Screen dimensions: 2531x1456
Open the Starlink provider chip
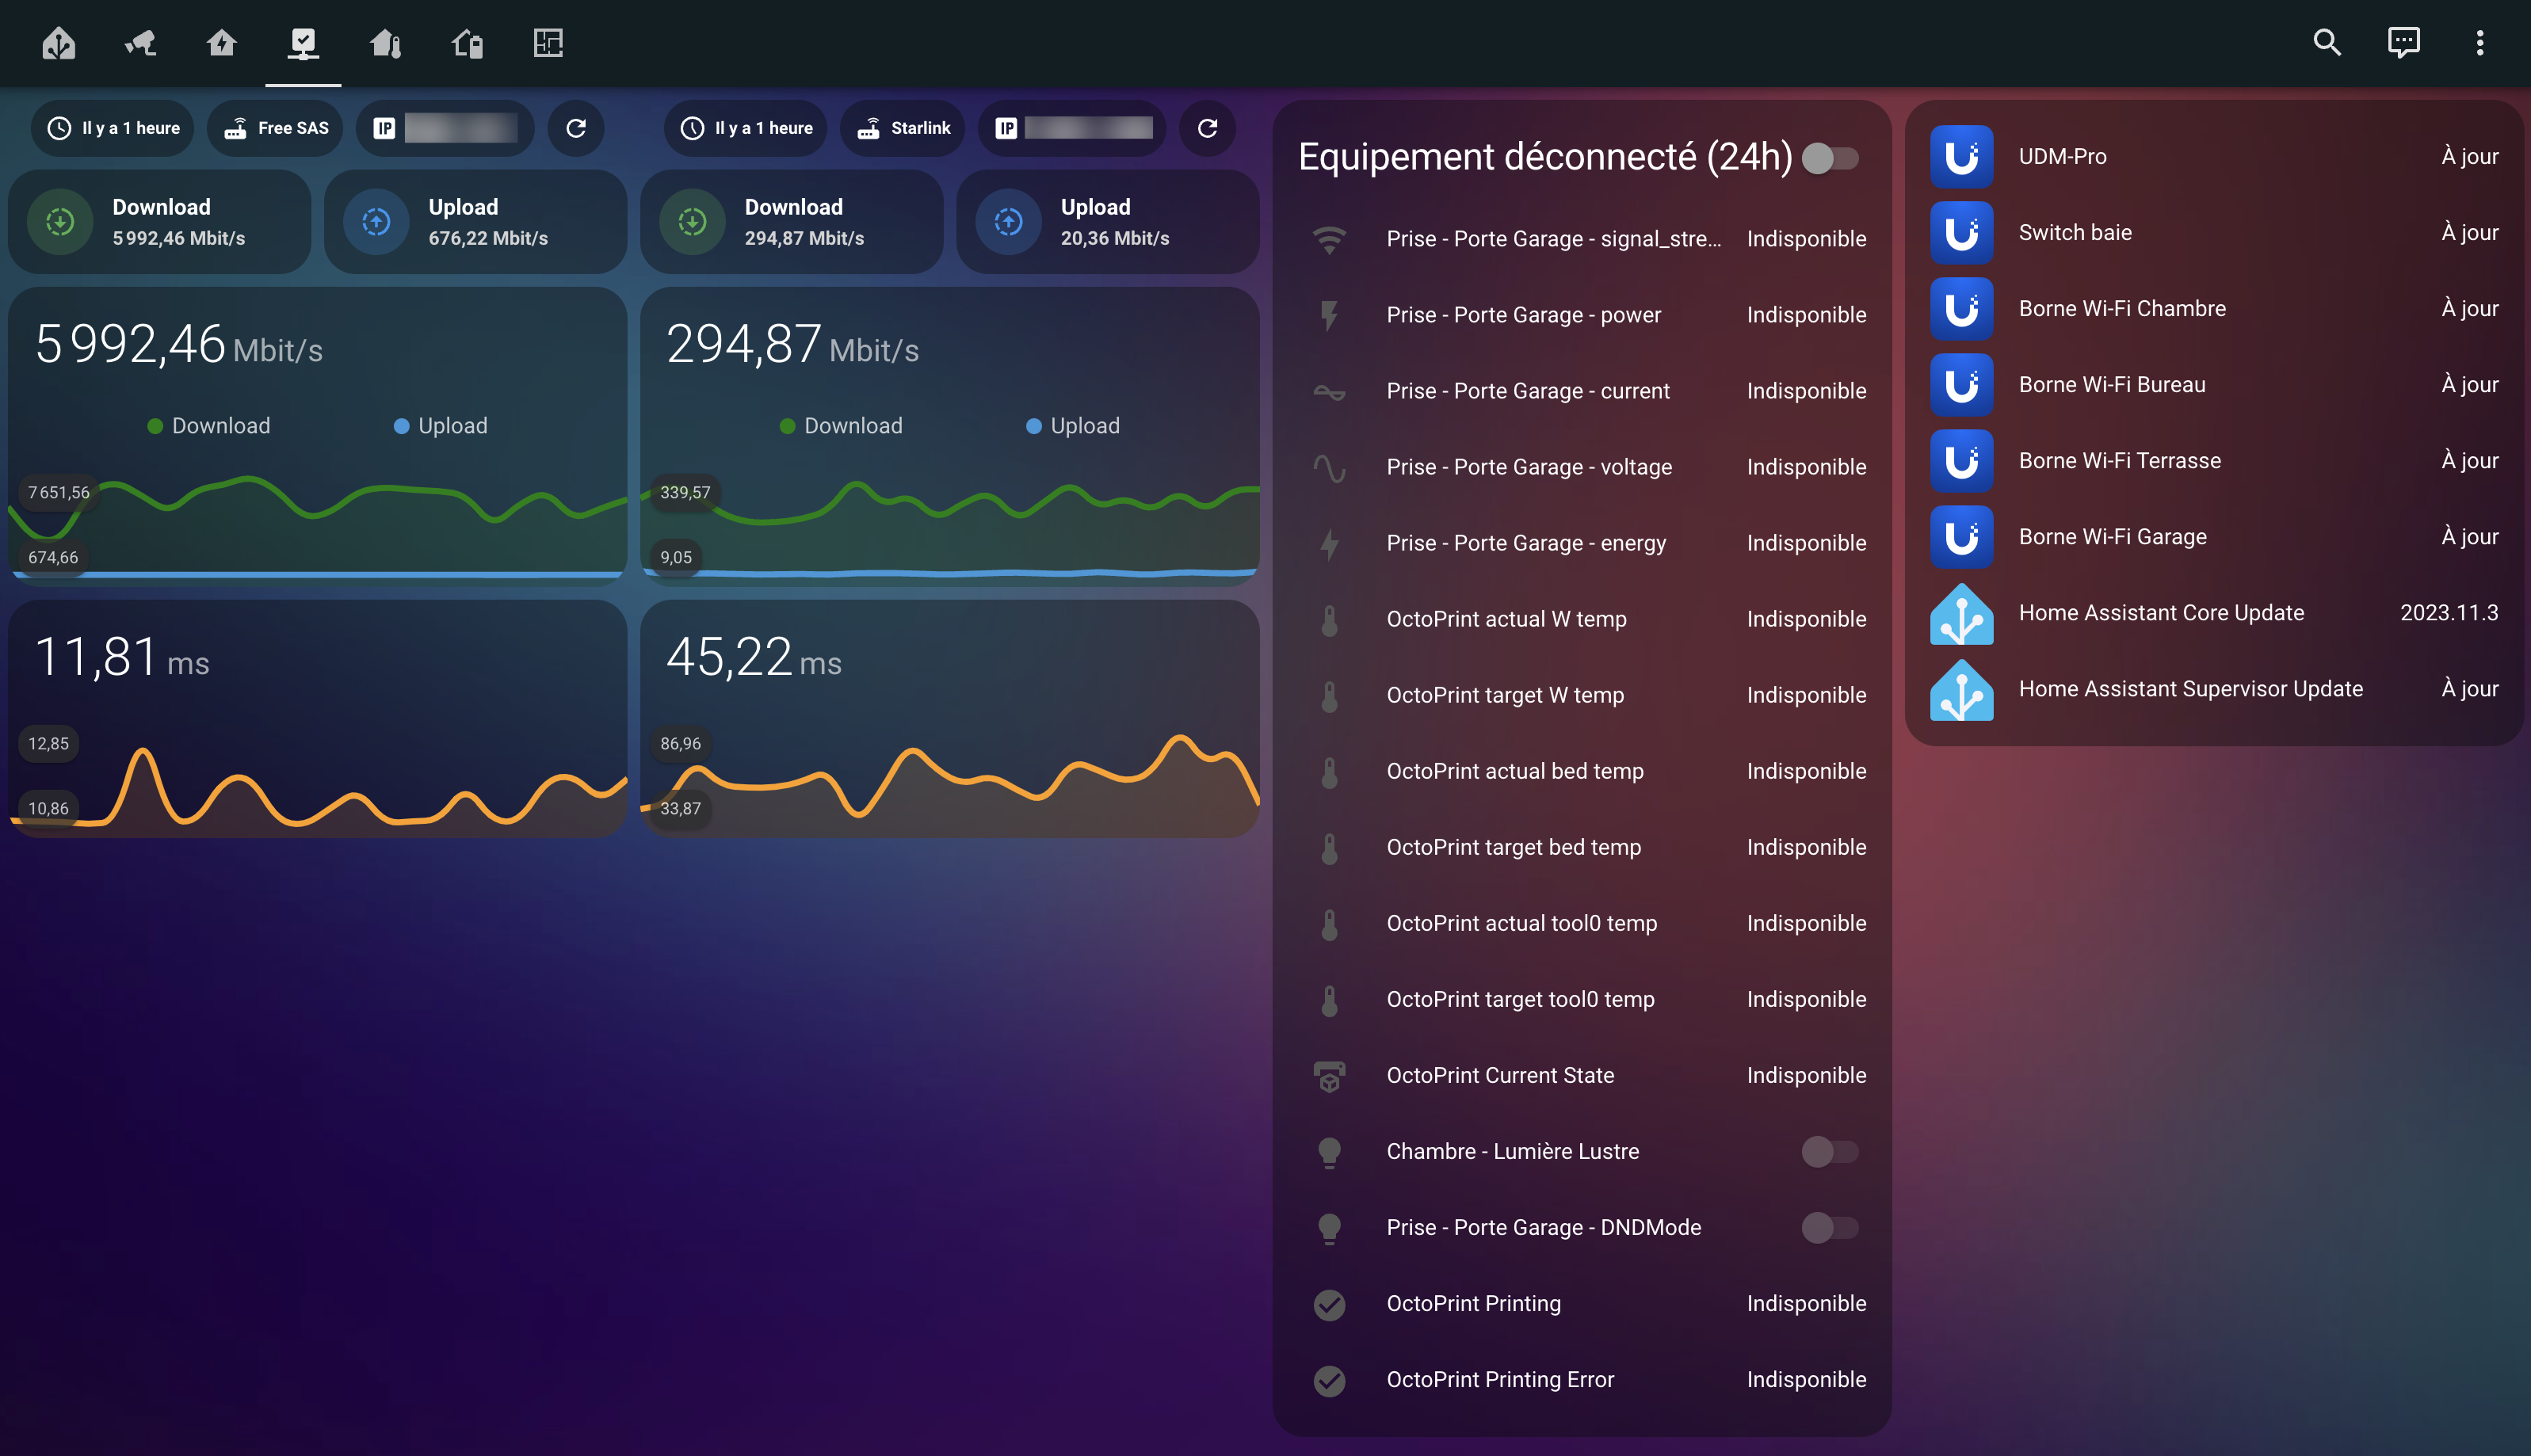pyautogui.click(x=903, y=128)
